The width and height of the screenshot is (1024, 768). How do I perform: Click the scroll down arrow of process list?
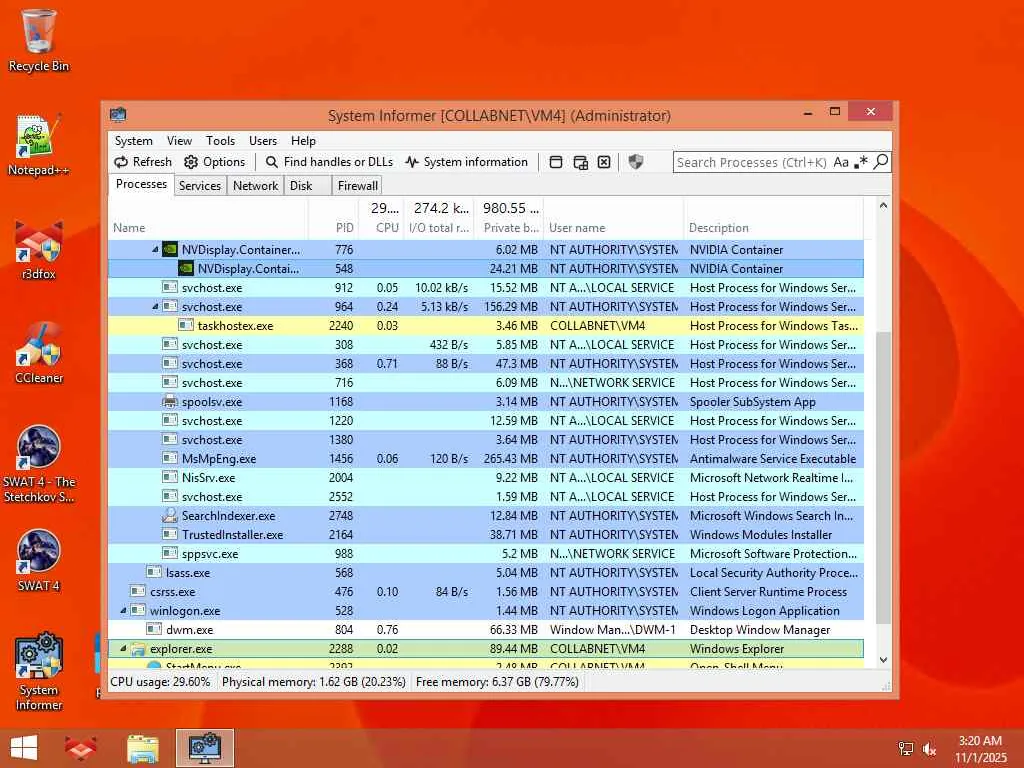(x=883, y=660)
